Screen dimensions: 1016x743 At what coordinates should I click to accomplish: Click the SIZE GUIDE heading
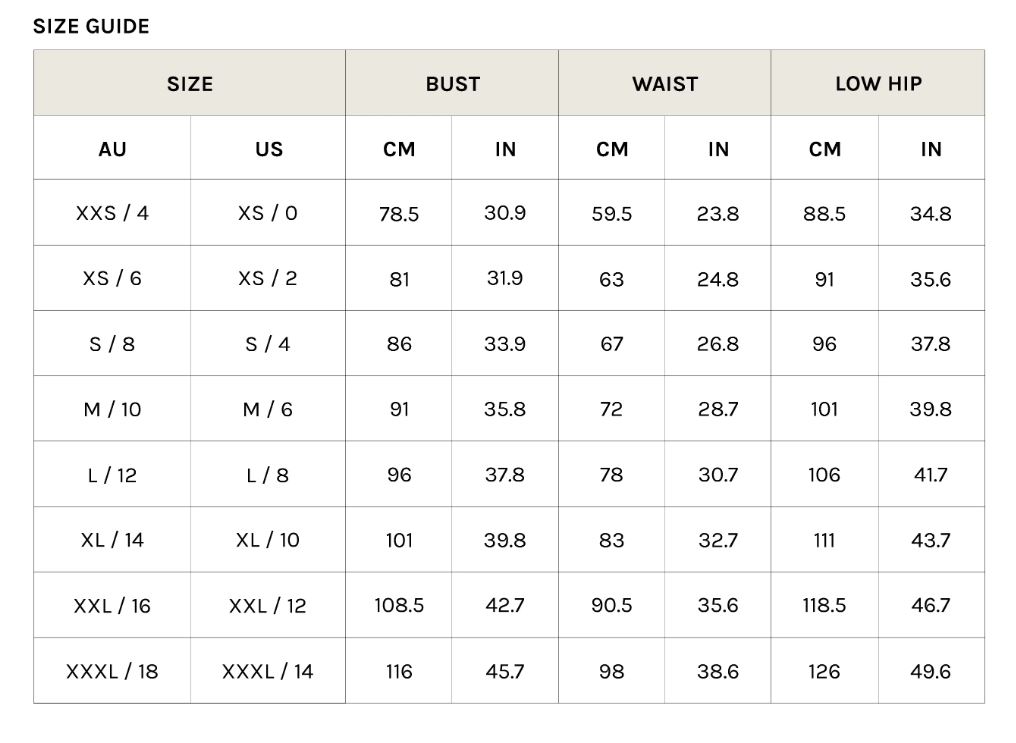click(x=91, y=27)
